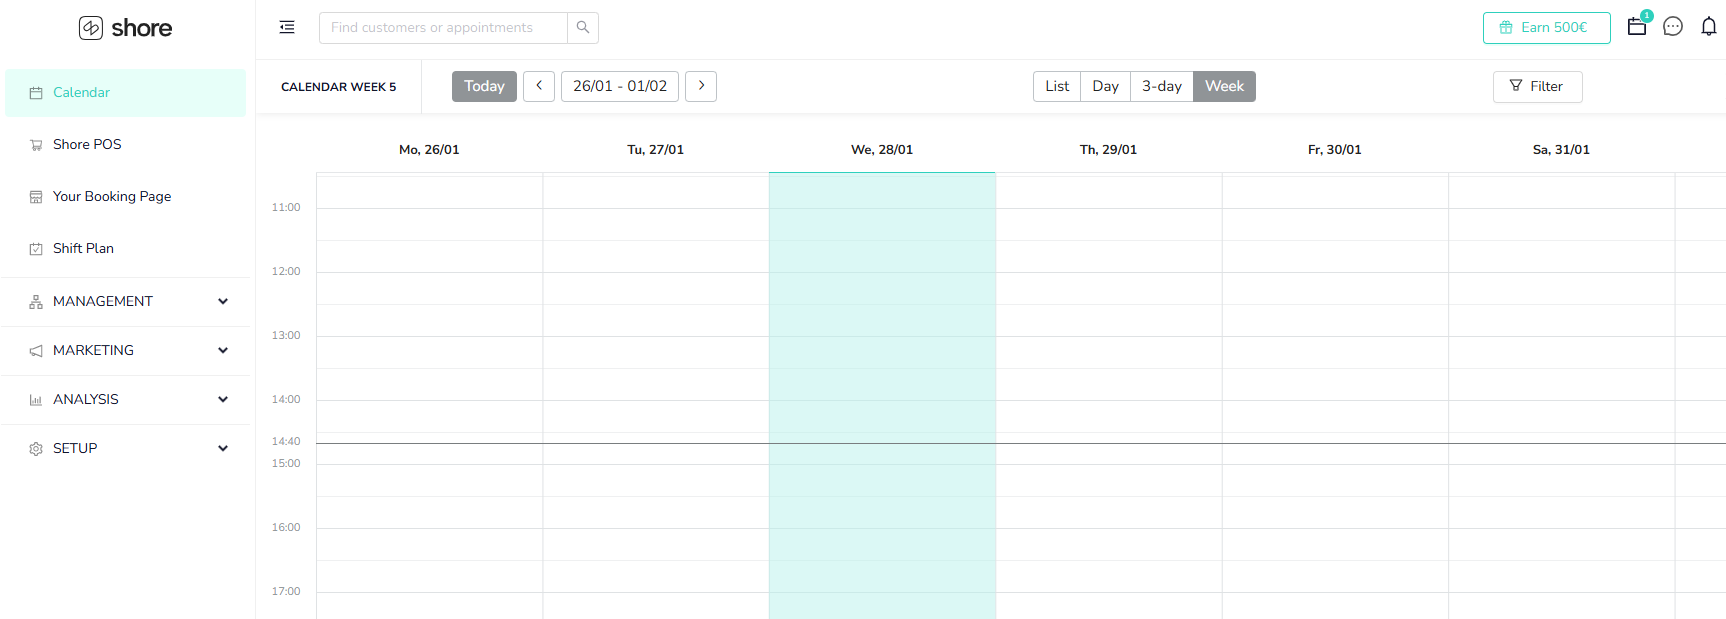The height and width of the screenshot is (619, 1726).
Task: Click the Earn 500€ button
Action: tap(1546, 28)
